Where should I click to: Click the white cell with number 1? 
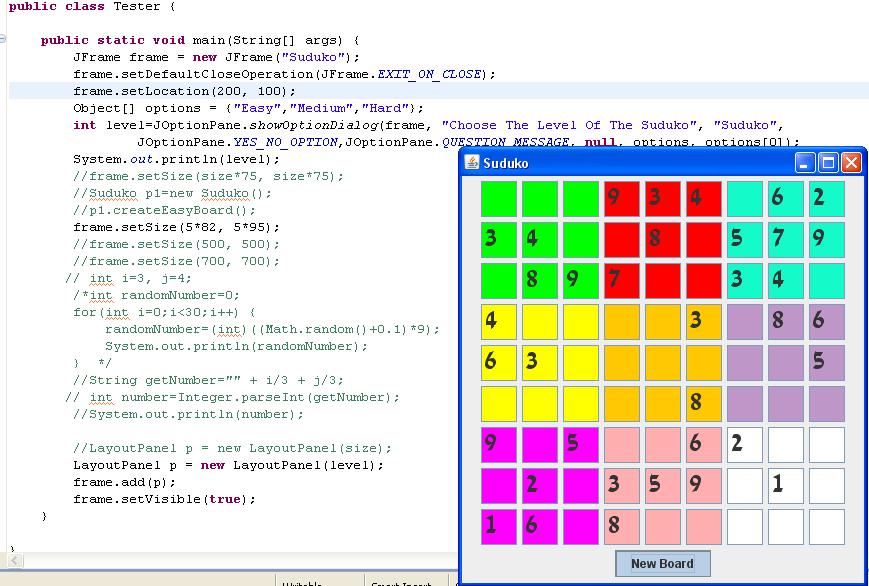[x=785, y=485]
